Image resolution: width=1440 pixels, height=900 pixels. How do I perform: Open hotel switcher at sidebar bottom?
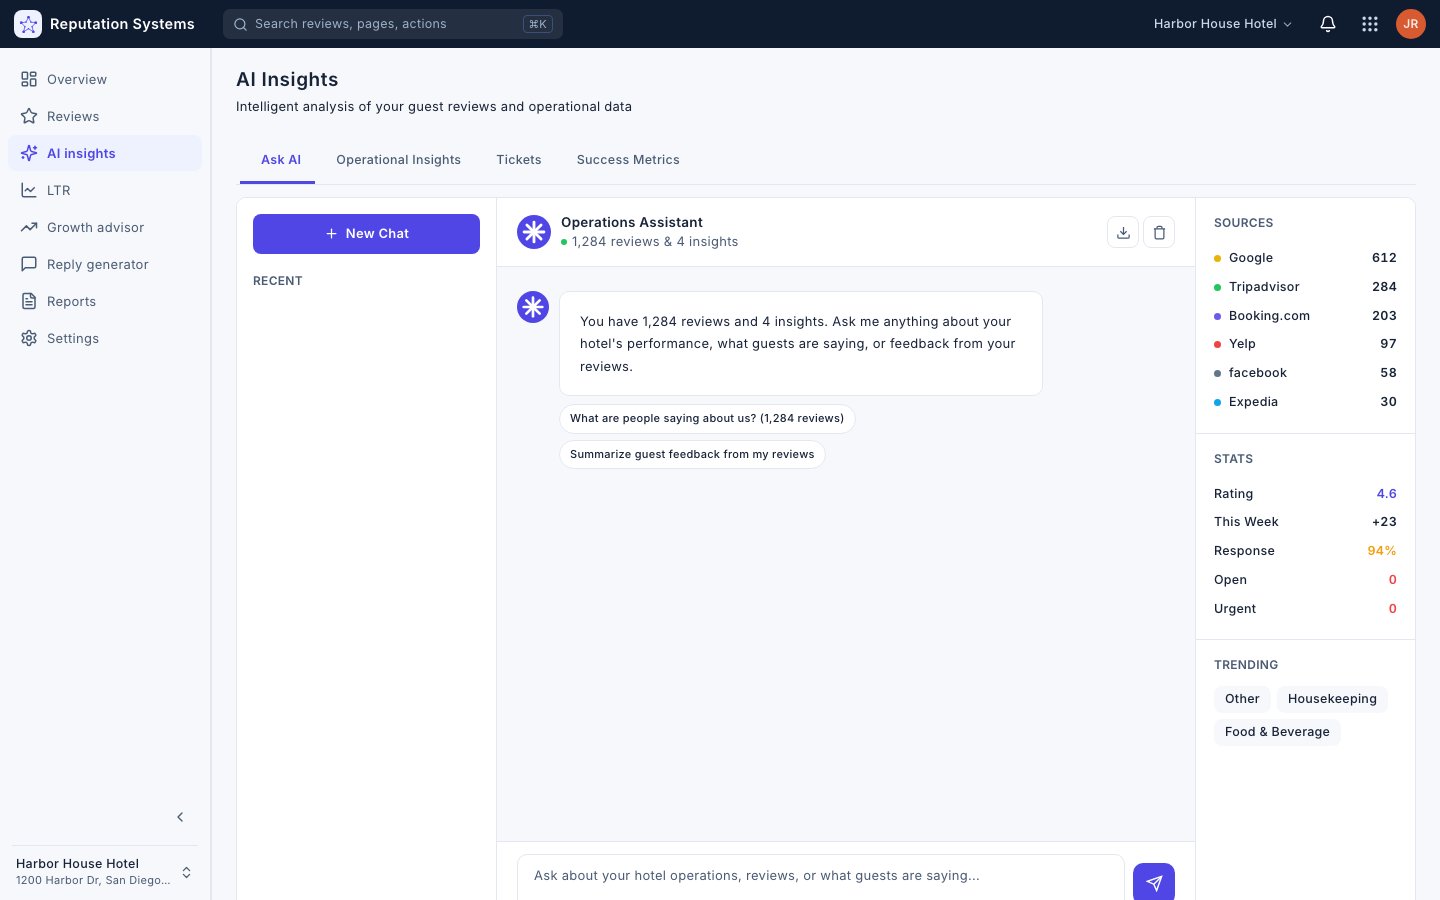[105, 872]
